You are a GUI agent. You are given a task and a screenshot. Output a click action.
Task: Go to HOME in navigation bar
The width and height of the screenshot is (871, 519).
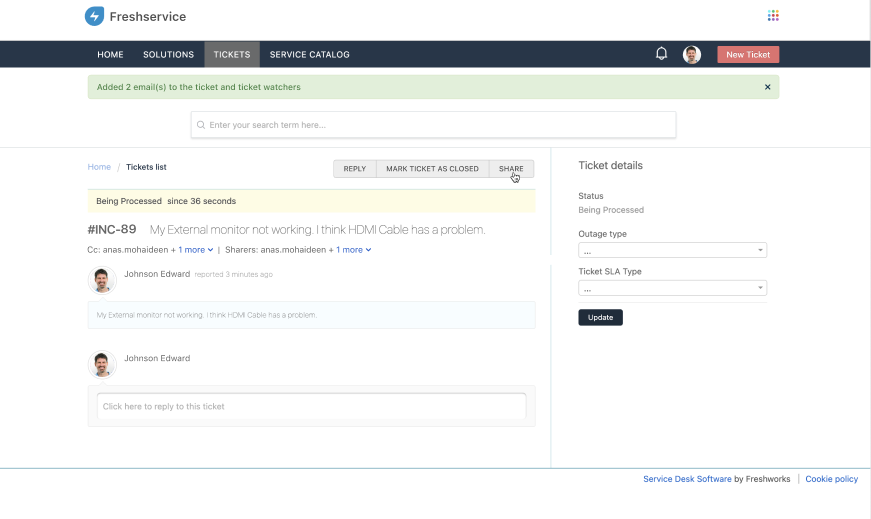click(110, 54)
